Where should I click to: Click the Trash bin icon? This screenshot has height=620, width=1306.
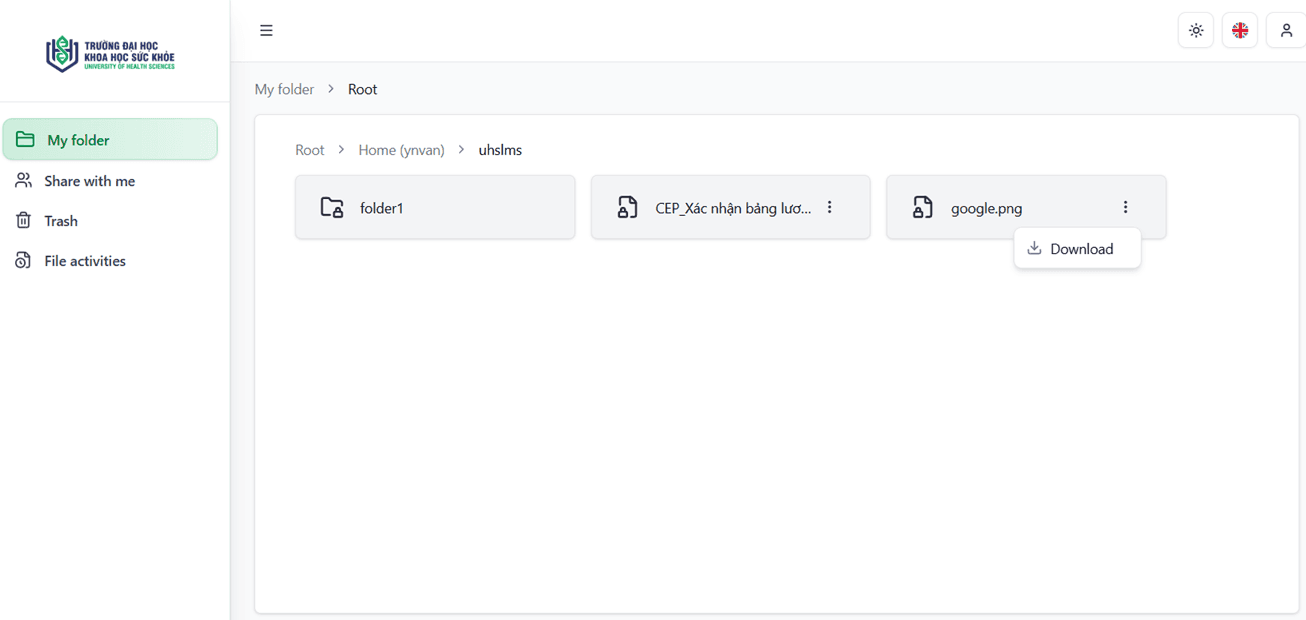(23, 220)
